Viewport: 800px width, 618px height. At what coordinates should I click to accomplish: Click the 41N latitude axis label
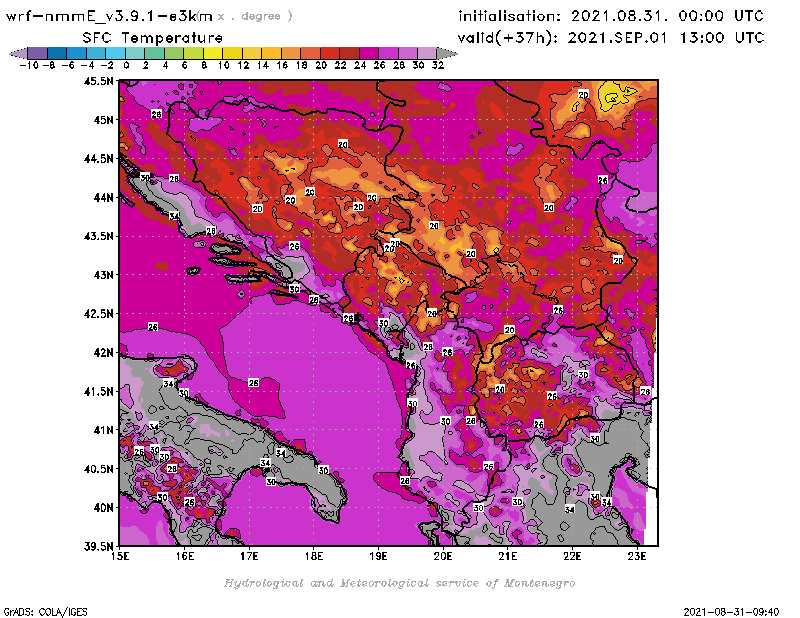point(103,430)
